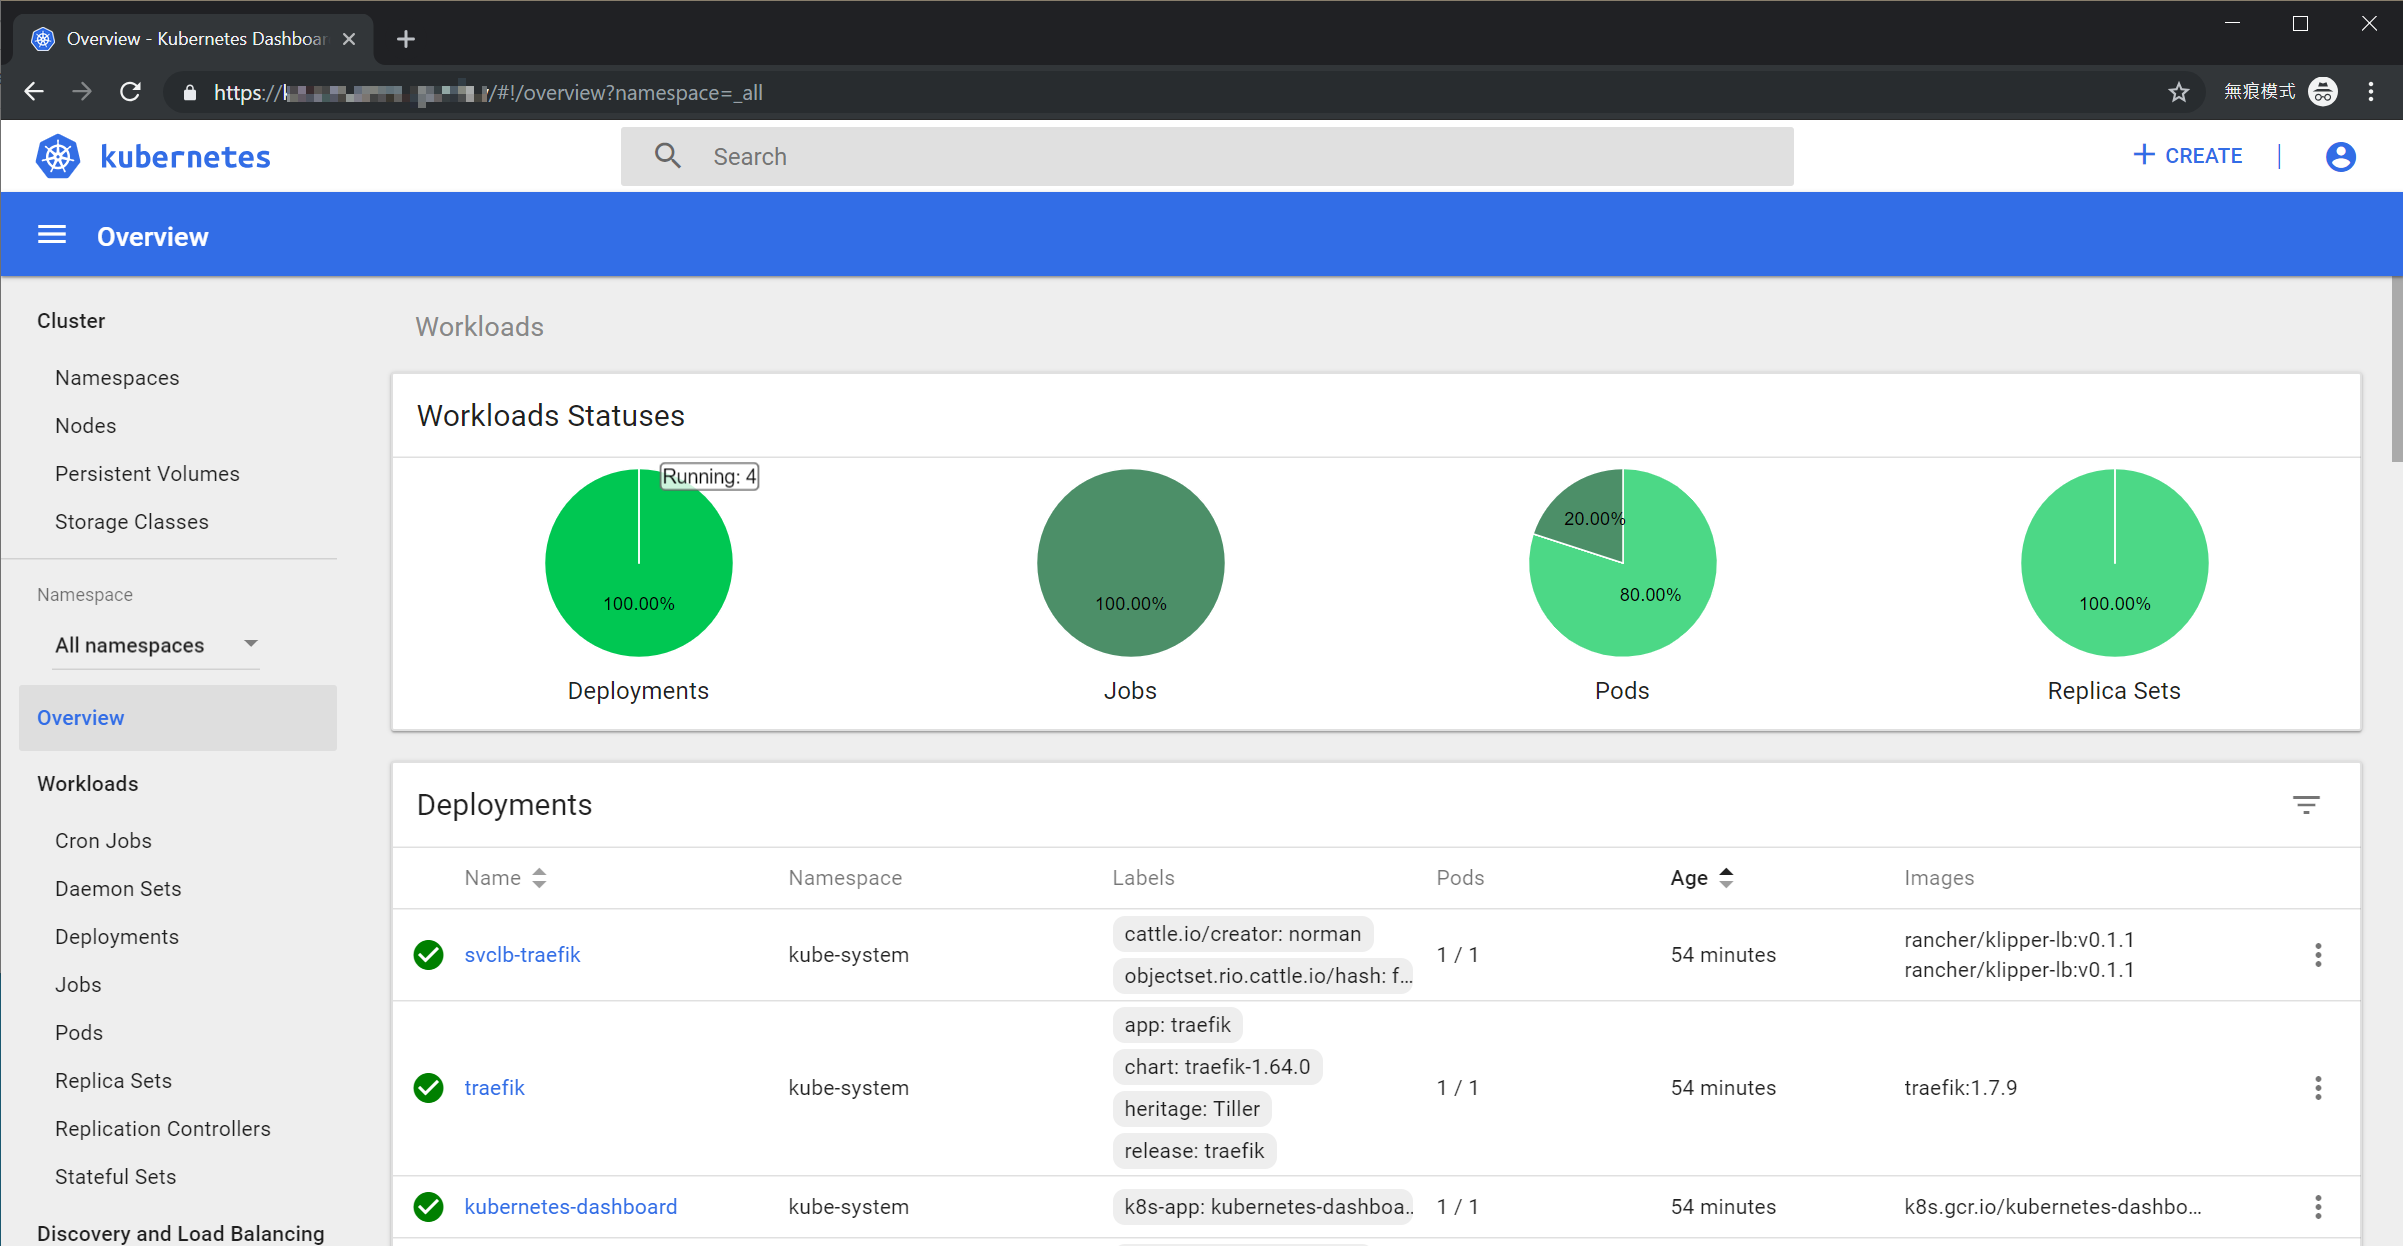Select Nodes in the Cluster sidebar
This screenshot has height=1246, width=2403.
(86, 426)
